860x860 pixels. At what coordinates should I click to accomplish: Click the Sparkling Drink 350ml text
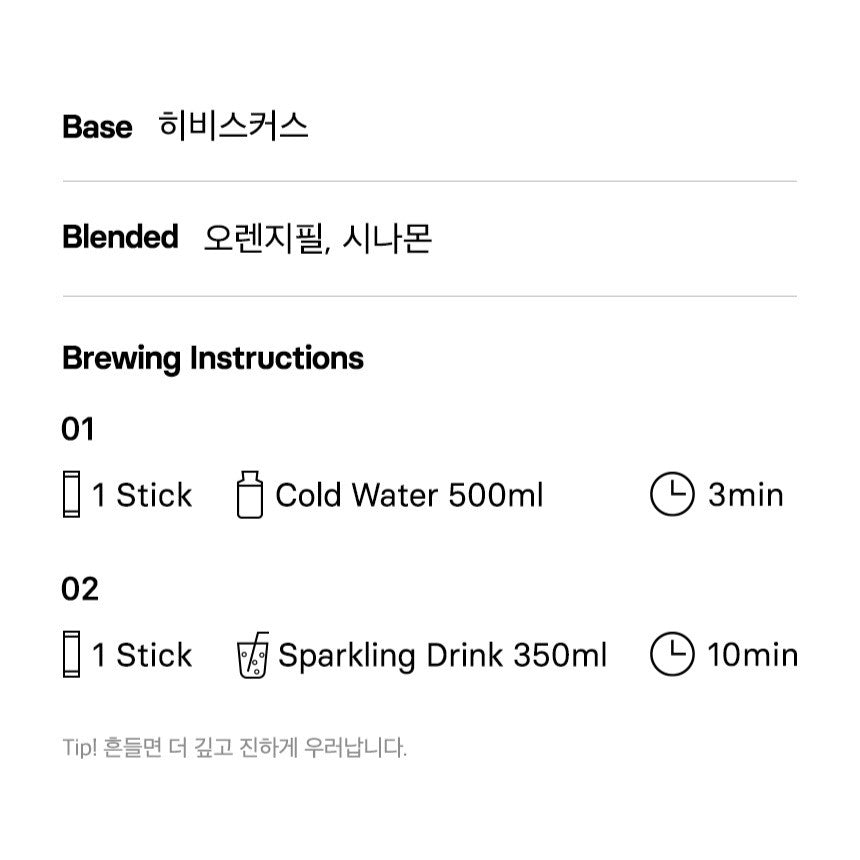pos(442,655)
